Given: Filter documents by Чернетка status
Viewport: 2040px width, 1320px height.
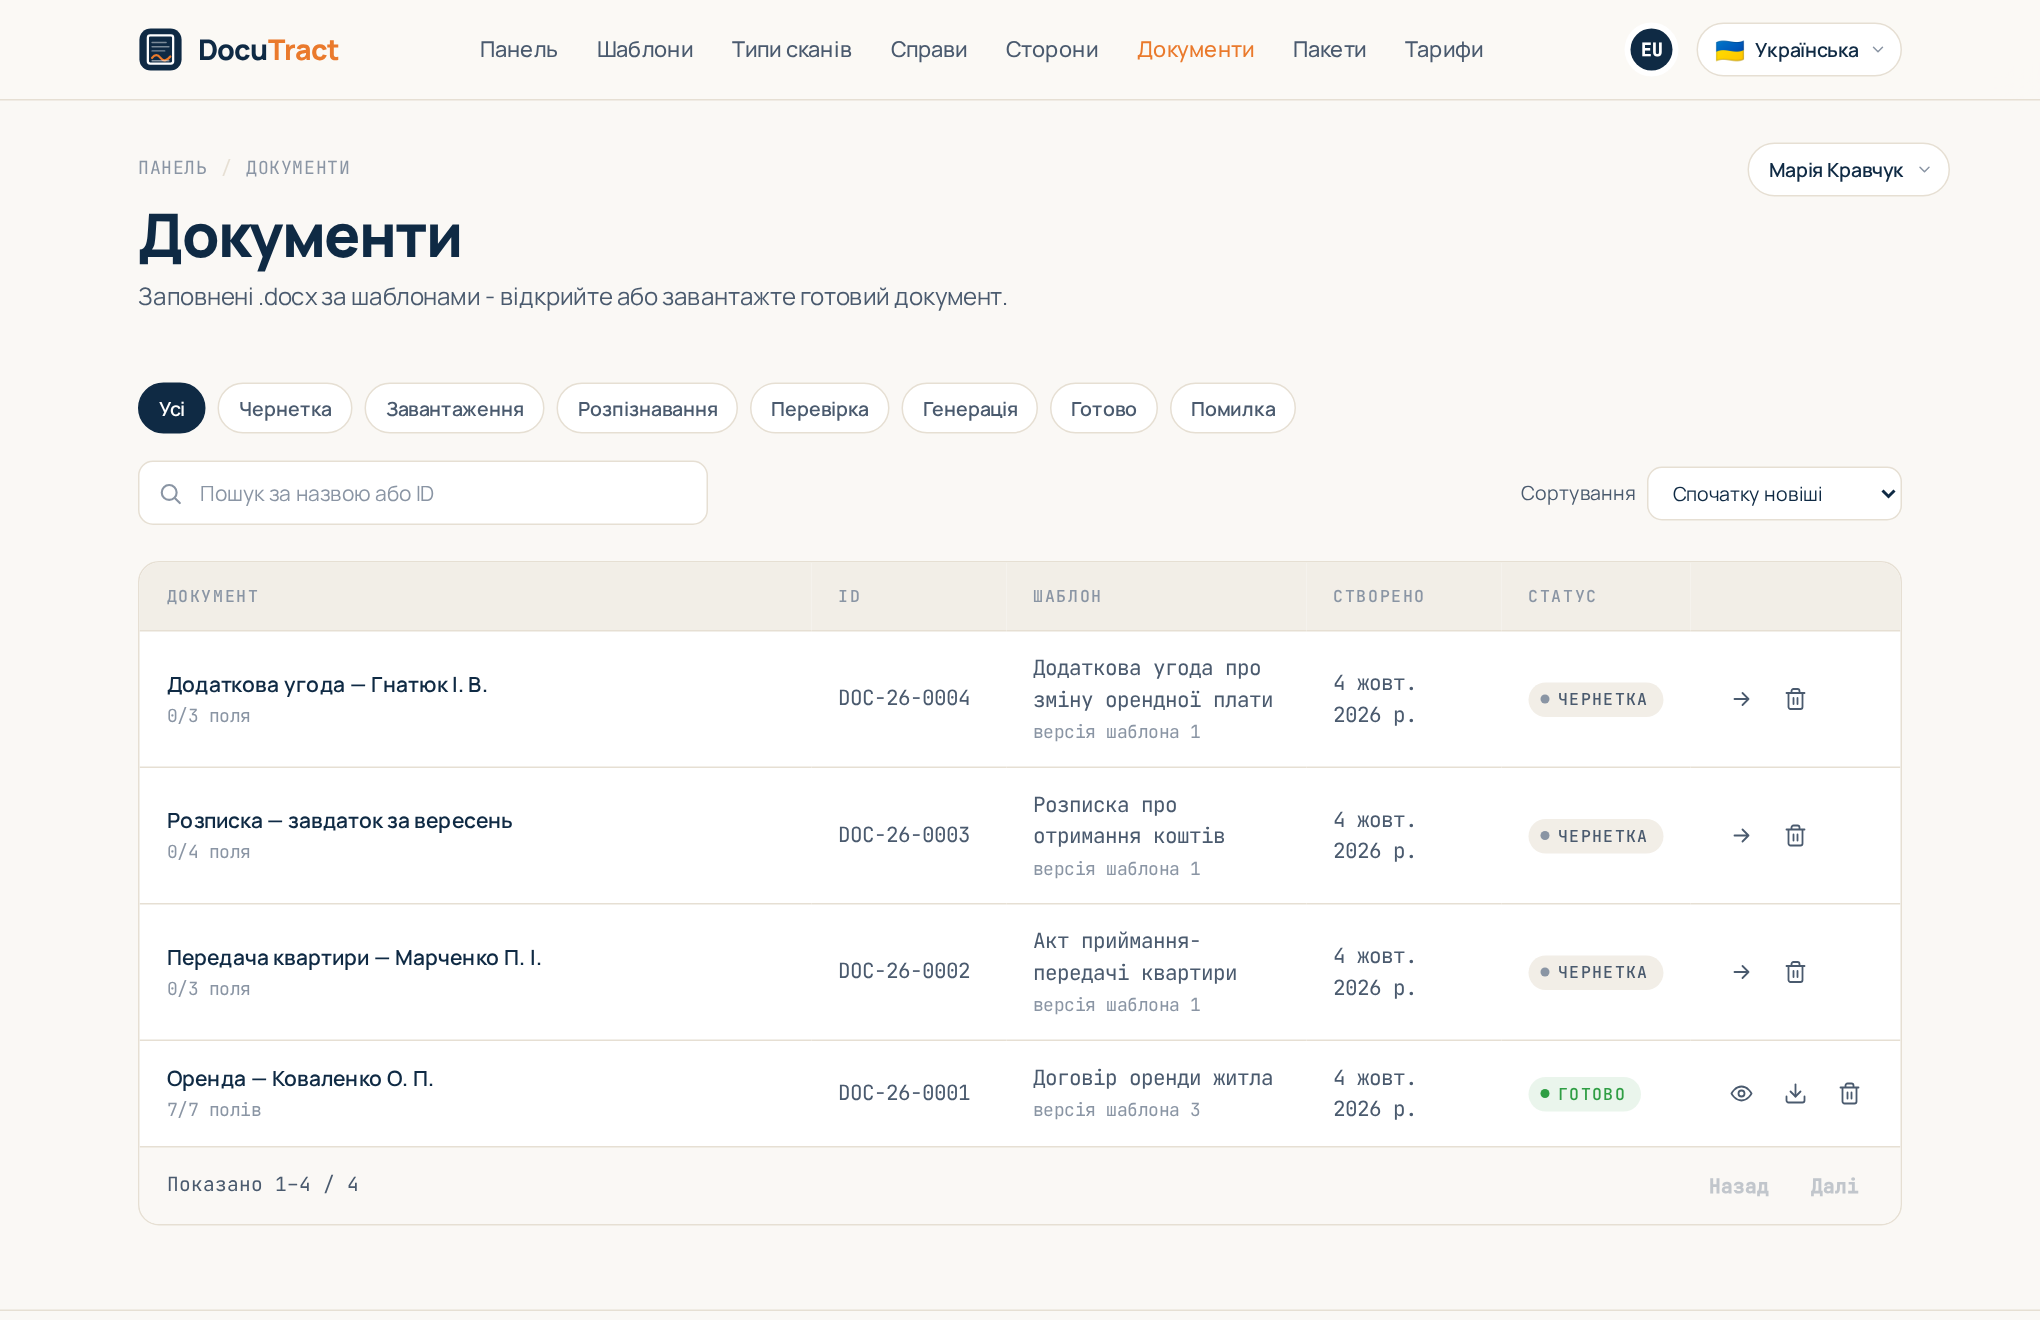Looking at the screenshot, I should 285,408.
